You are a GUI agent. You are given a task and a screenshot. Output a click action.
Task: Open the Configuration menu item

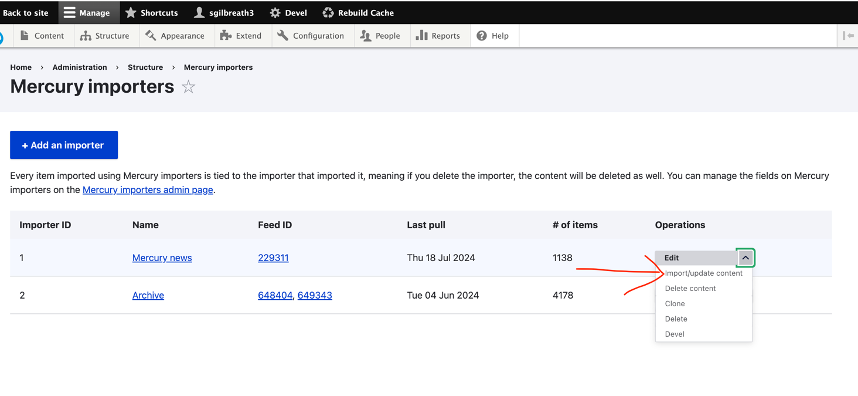click(311, 36)
